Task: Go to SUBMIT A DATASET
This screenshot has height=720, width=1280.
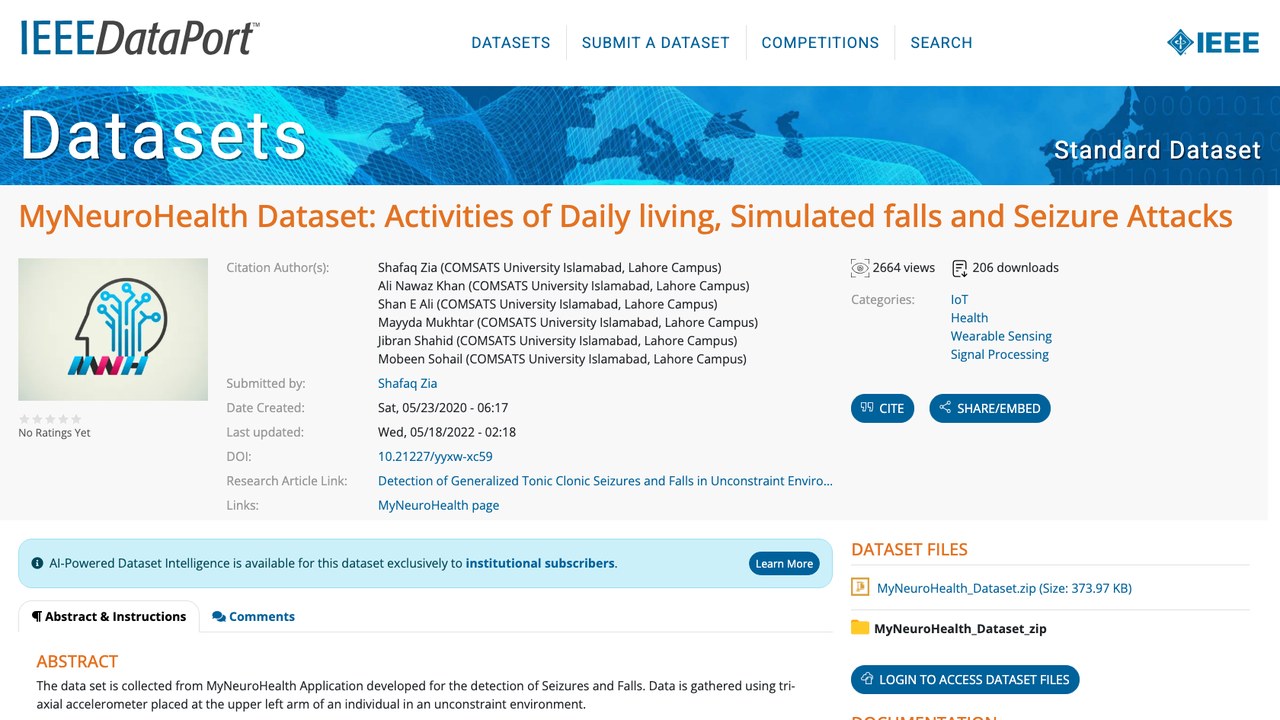Action: click(x=656, y=43)
